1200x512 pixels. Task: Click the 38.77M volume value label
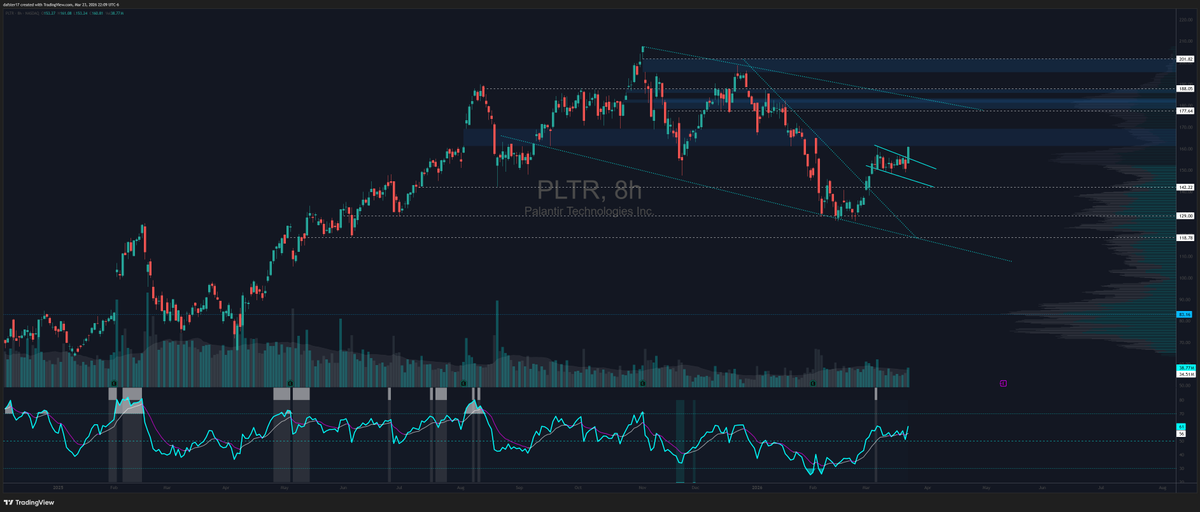[1184, 369]
